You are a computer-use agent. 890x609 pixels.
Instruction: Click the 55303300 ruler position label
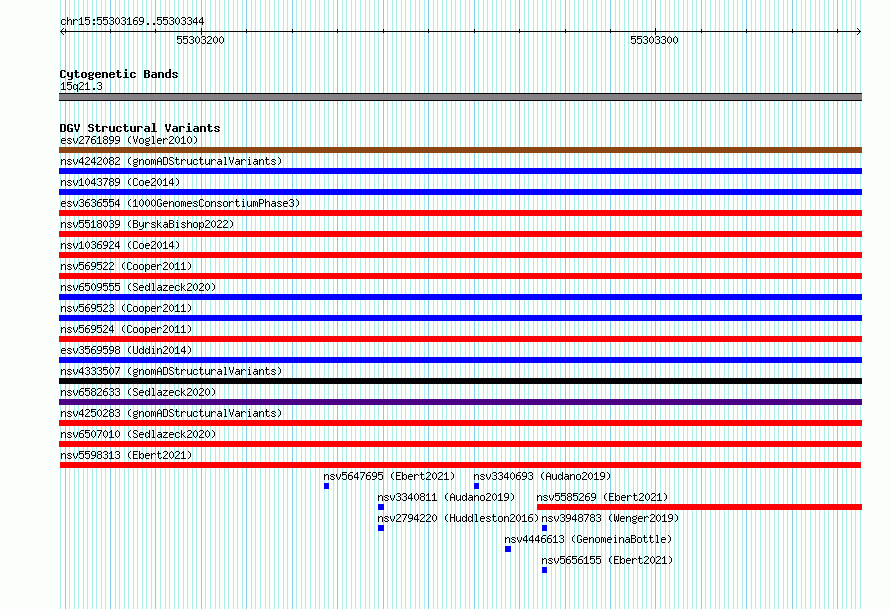(x=654, y=40)
